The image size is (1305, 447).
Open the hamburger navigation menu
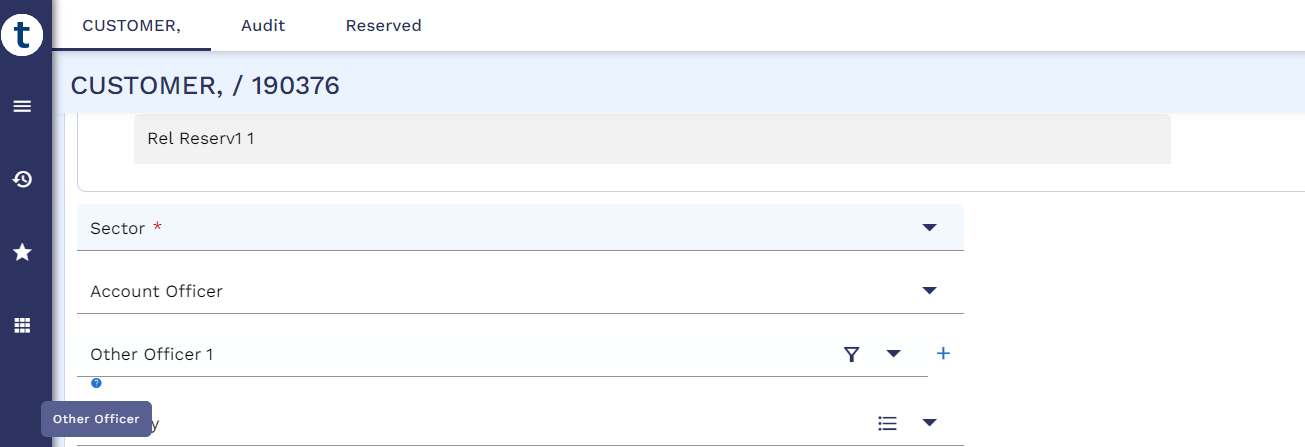22,106
